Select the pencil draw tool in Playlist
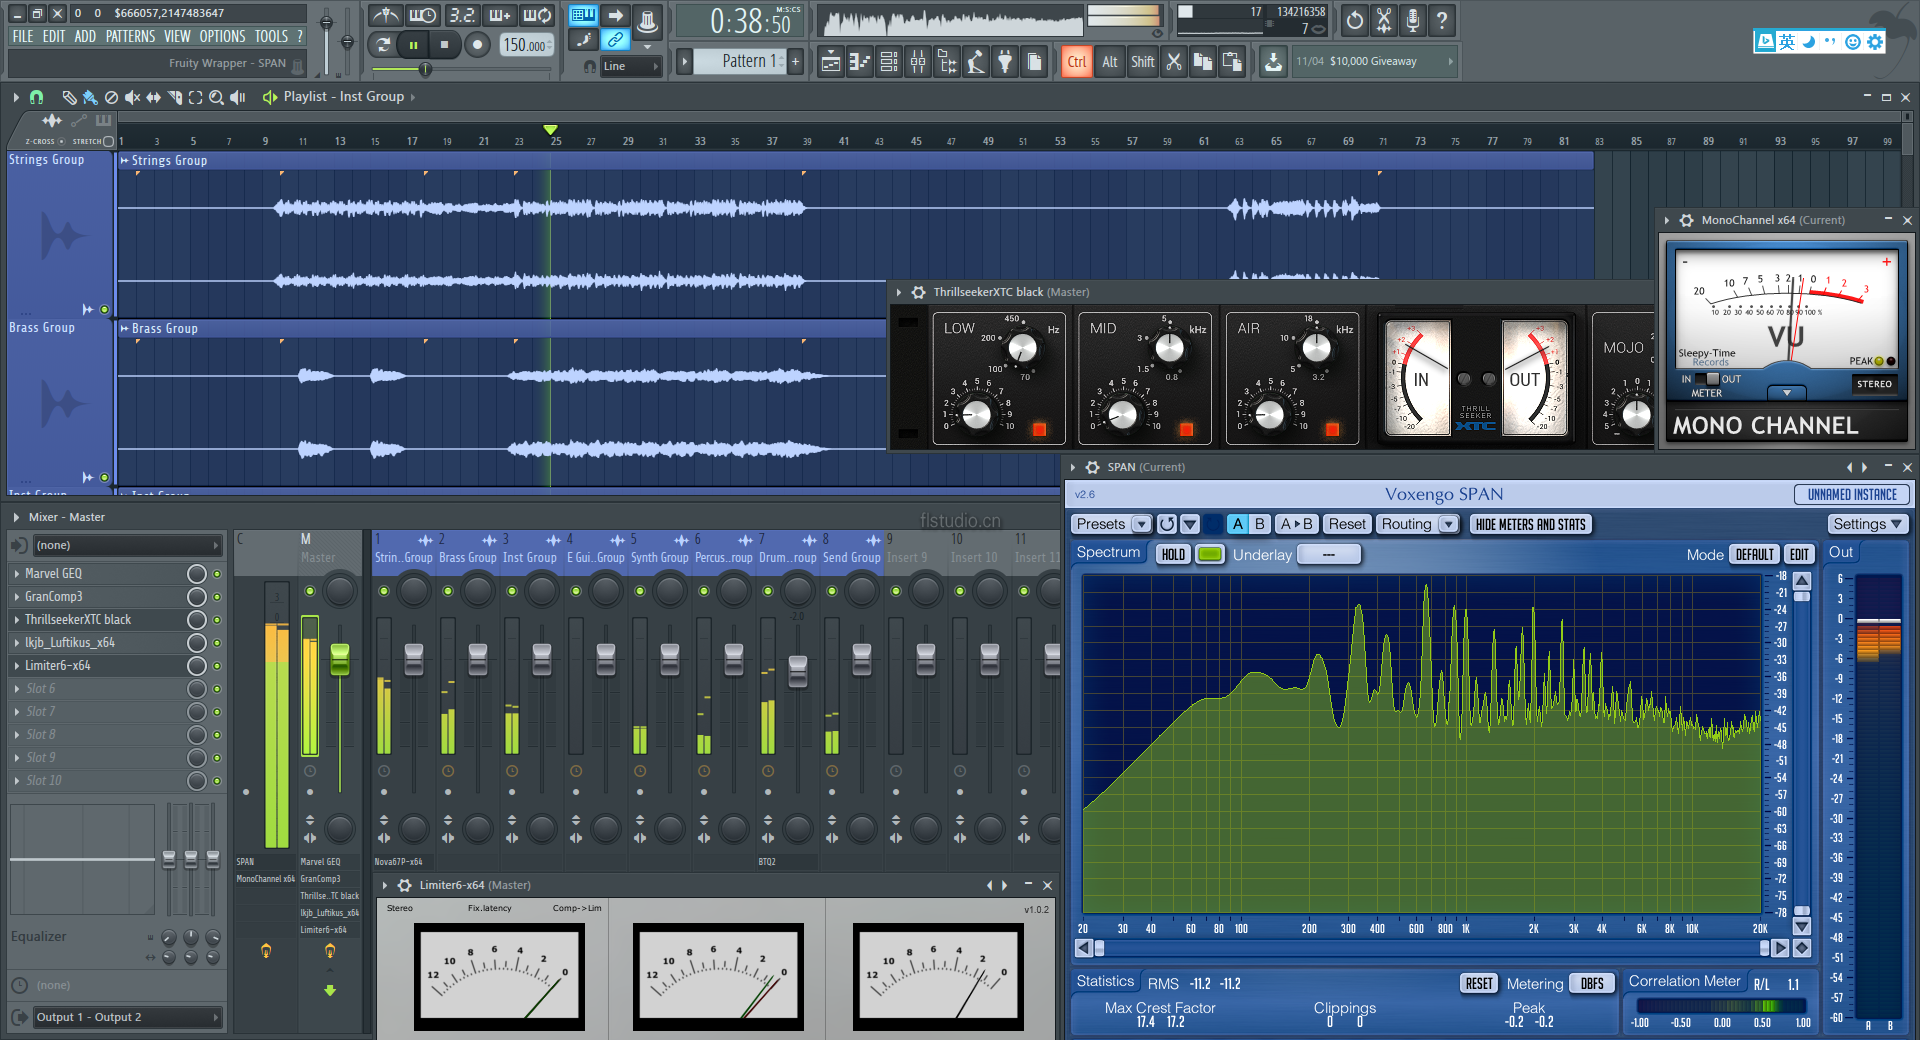Viewport: 1920px width, 1040px height. [x=69, y=97]
